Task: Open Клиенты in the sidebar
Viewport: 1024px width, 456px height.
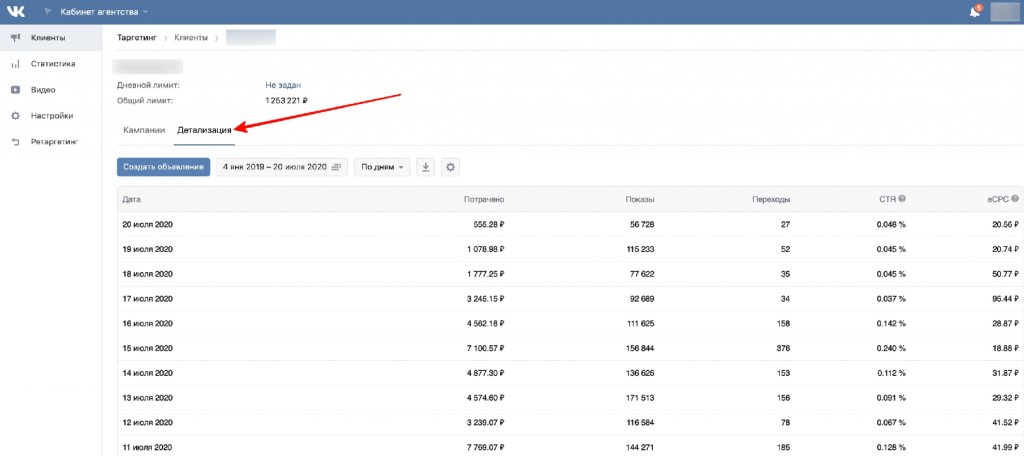Action: click(x=48, y=38)
